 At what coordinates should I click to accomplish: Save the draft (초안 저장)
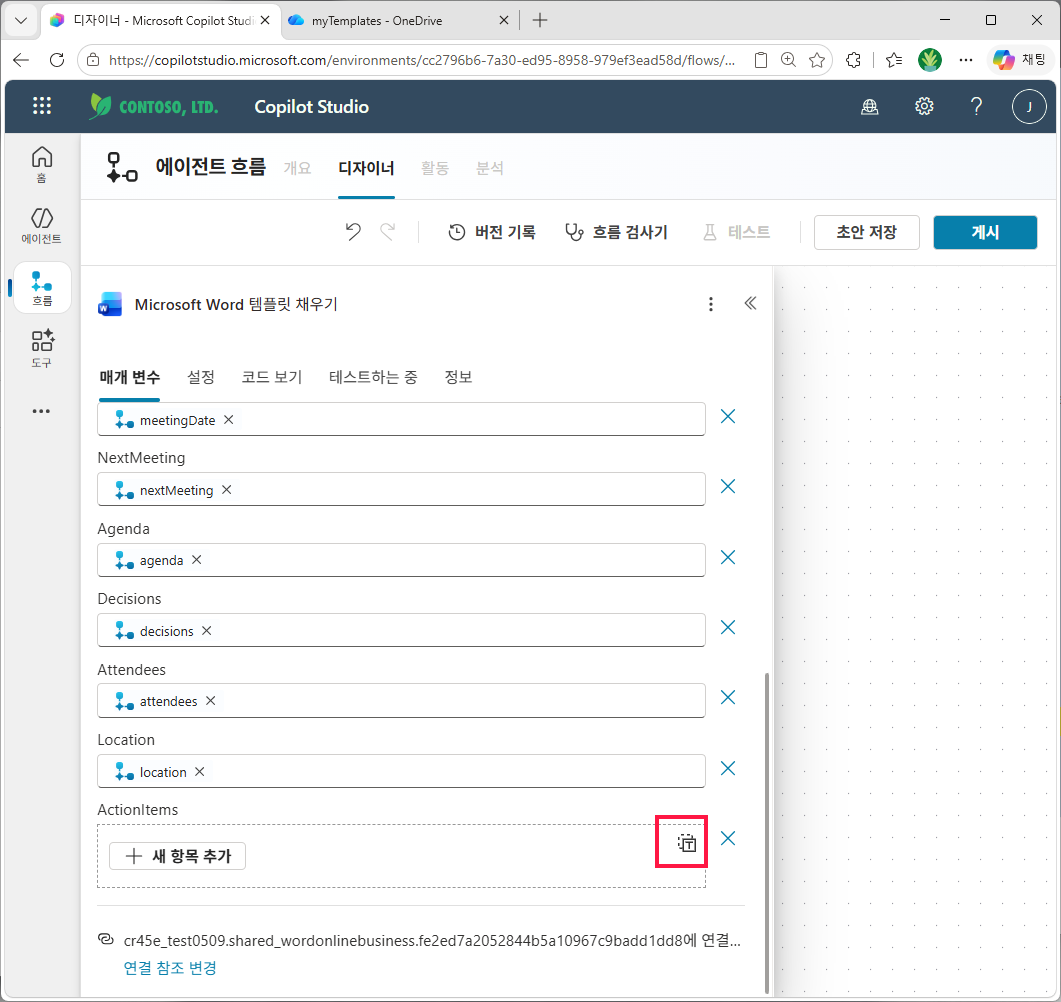coord(866,232)
